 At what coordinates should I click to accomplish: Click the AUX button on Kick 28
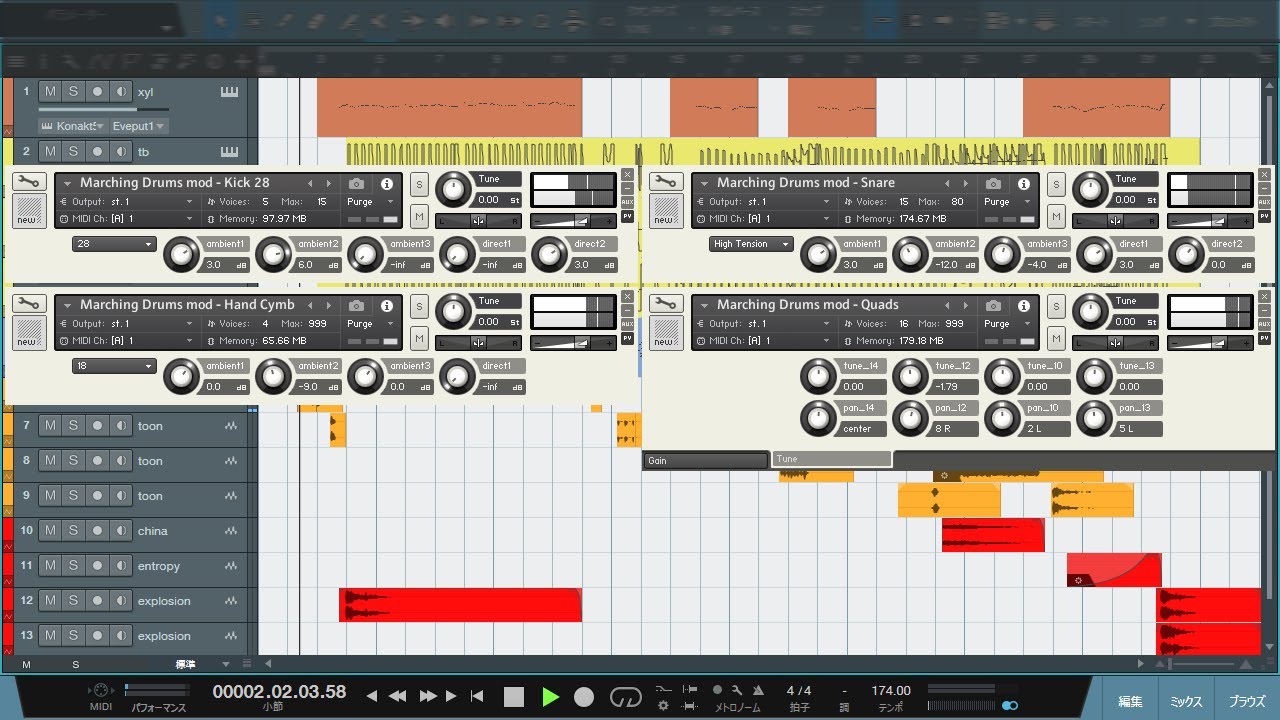627,201
